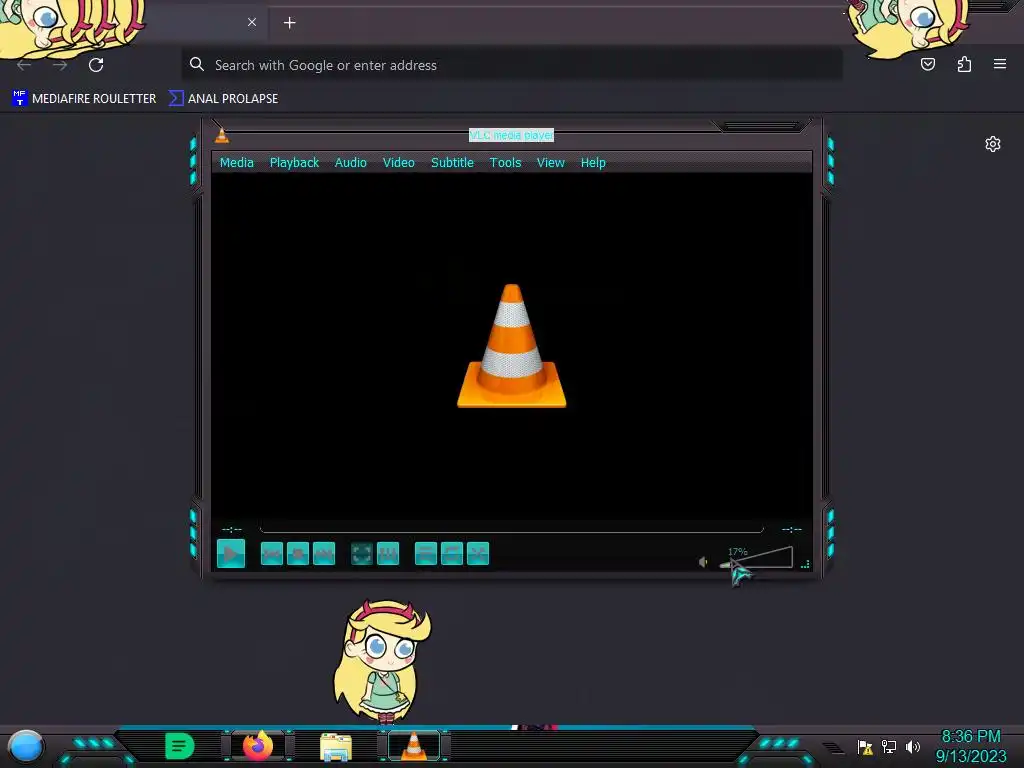Viewport: 1024px width, 768px height.
Task: Open the Firefox extensions puzzle icon
Action: point(964,64)
